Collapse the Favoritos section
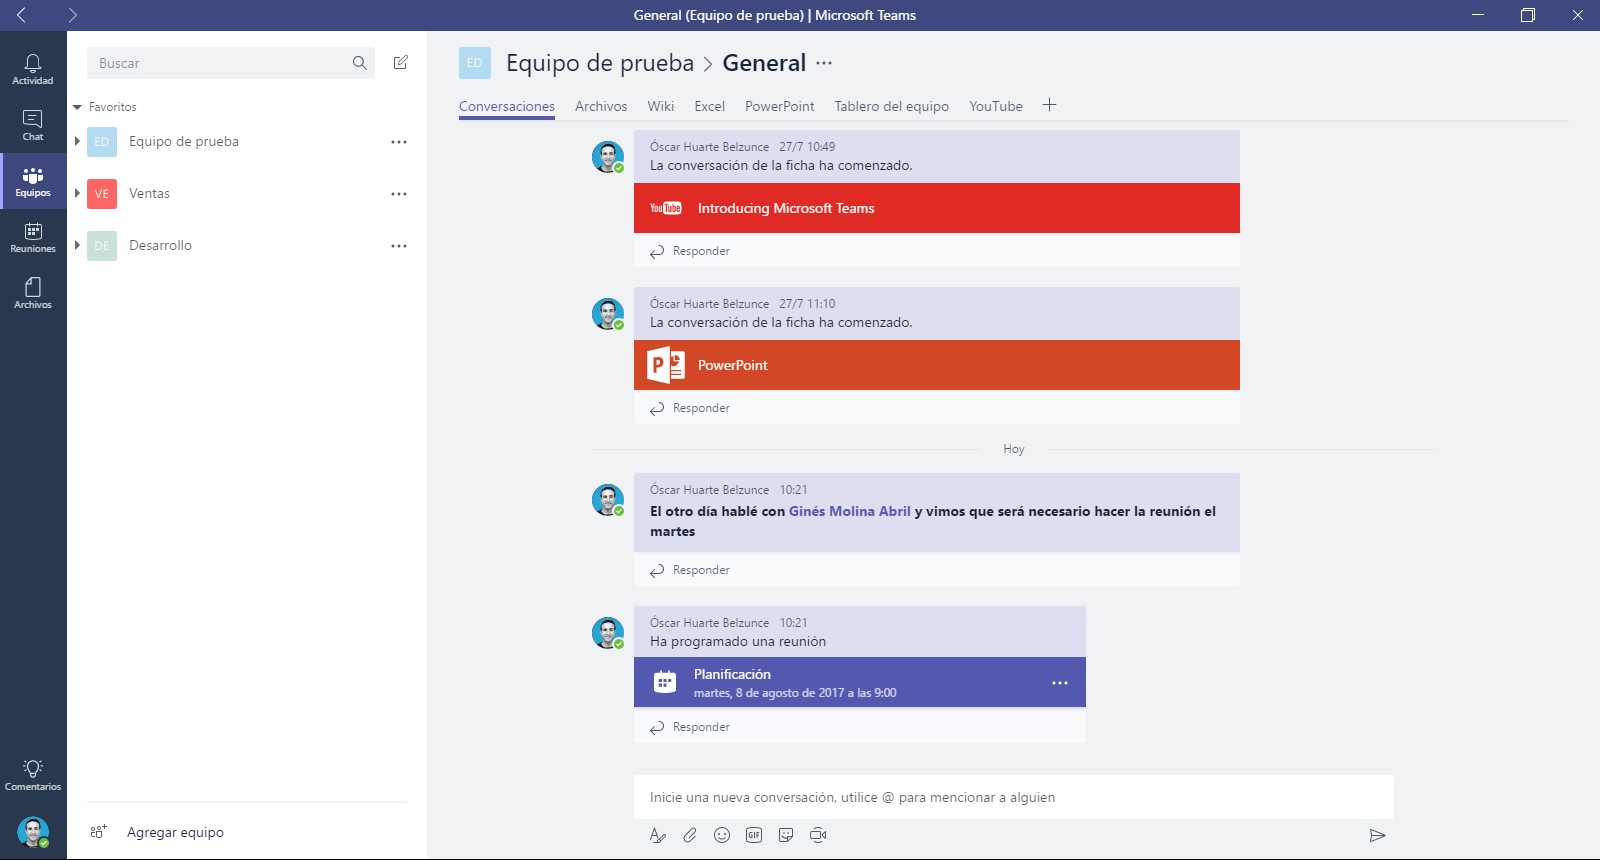Screen dimensions: 1600x860 (77, 107)
